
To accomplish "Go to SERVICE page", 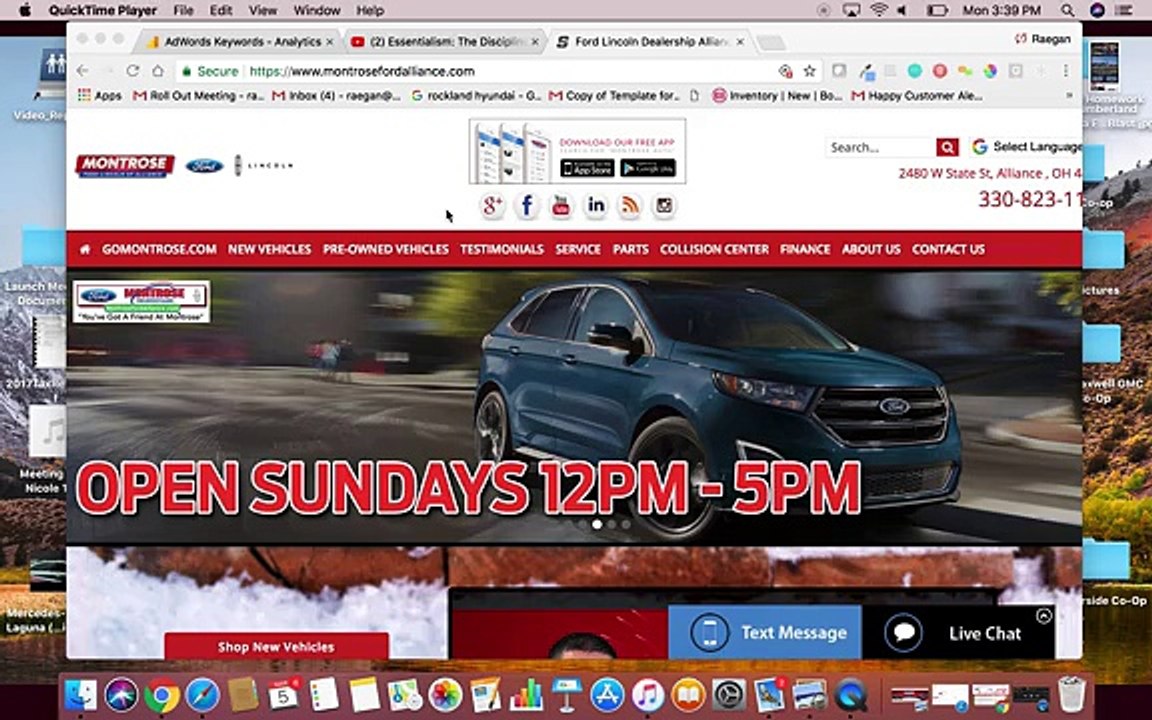I will (x=578, y=249).
